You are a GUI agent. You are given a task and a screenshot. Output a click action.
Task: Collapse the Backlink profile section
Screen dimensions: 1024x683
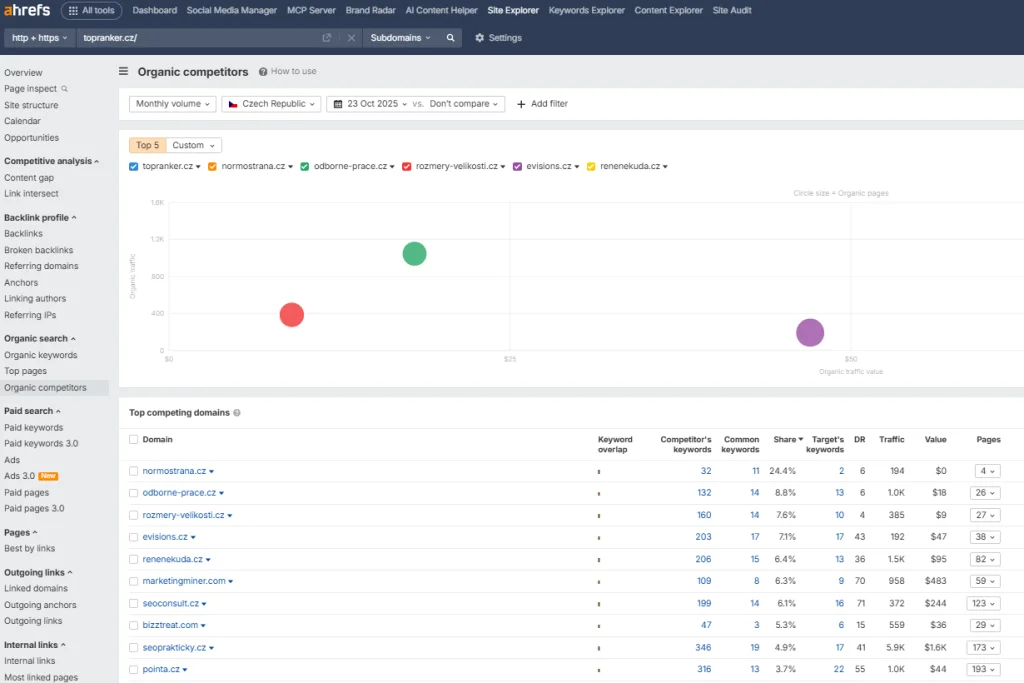click(40, 217)
